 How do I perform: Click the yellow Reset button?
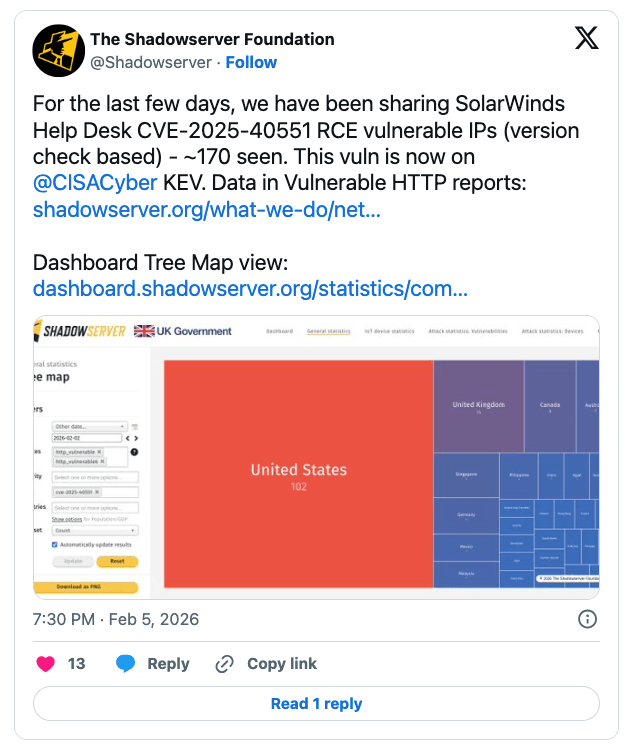(x=117, y=562)
